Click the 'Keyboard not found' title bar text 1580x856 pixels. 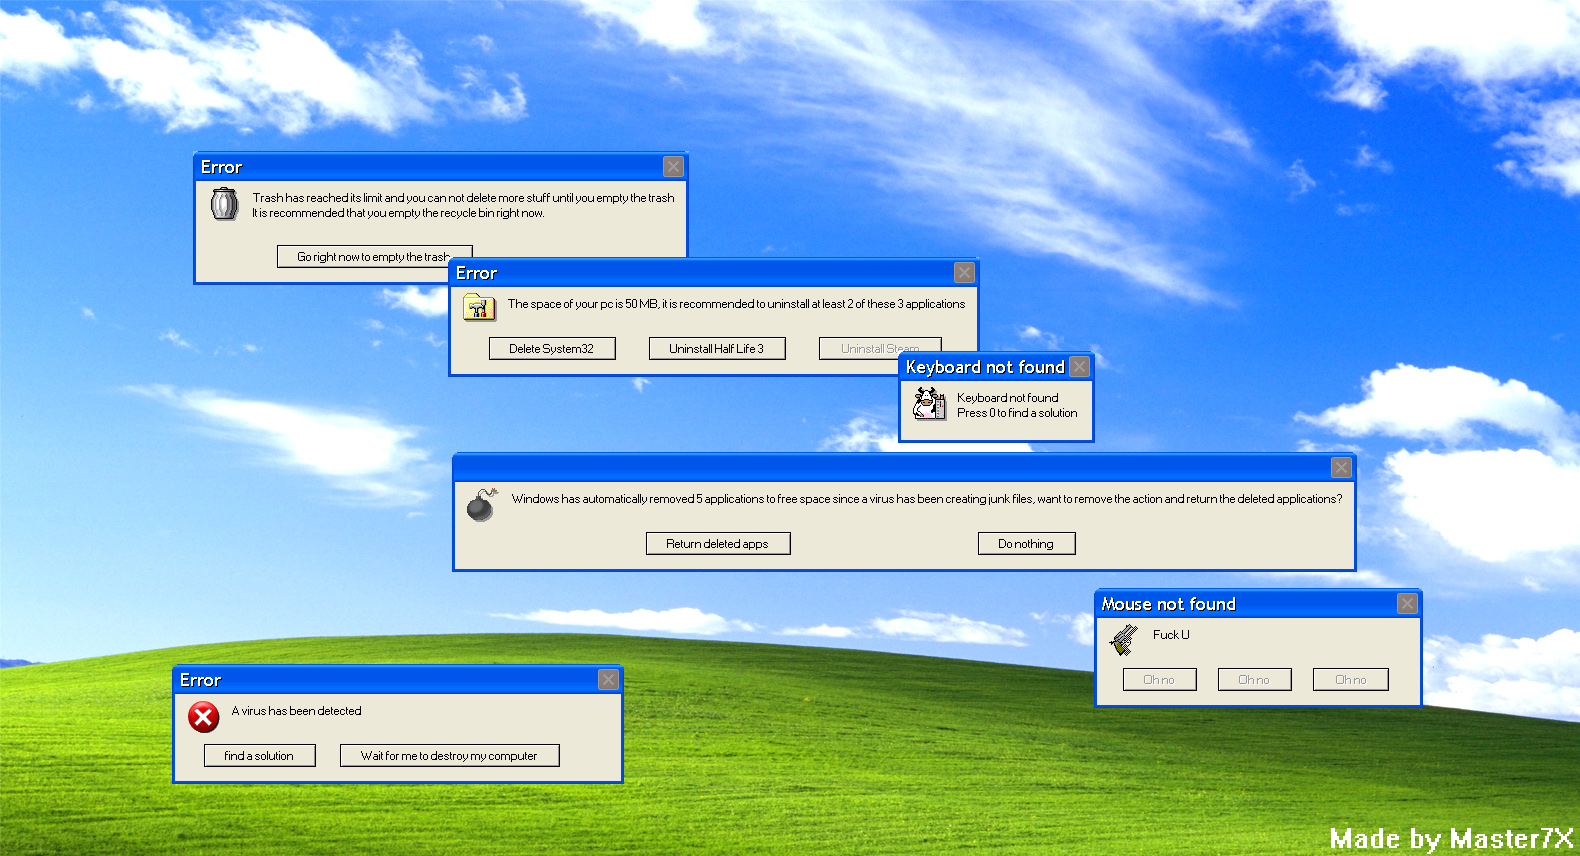pyautogui.click(x=985, y=367)
